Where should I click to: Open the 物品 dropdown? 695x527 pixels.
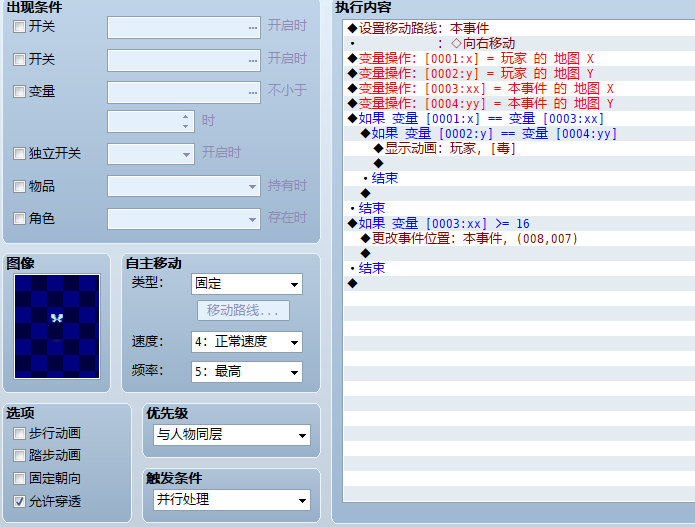coord(184,187)
